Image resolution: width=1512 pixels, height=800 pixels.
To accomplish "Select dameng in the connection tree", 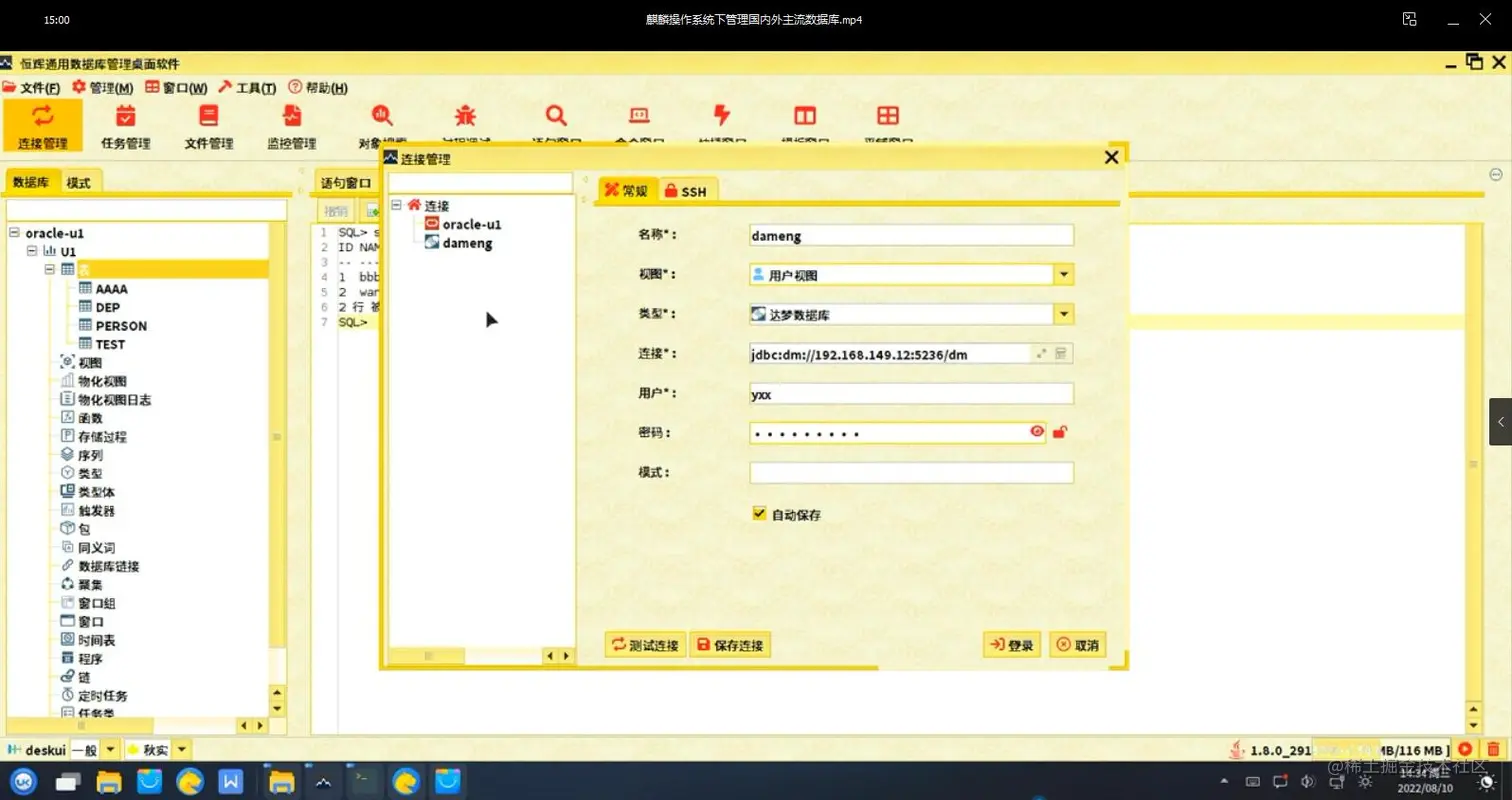I will pos(467,243).
